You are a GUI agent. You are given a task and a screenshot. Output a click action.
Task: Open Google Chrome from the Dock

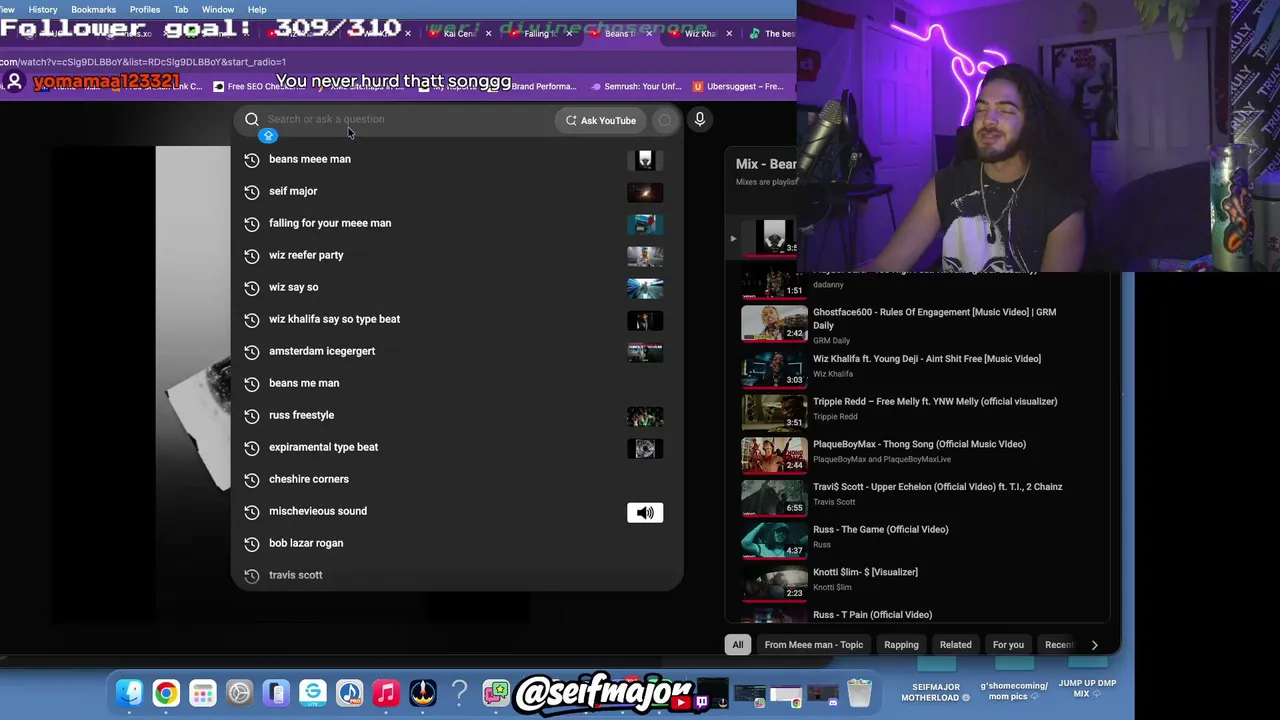[166, 693]
